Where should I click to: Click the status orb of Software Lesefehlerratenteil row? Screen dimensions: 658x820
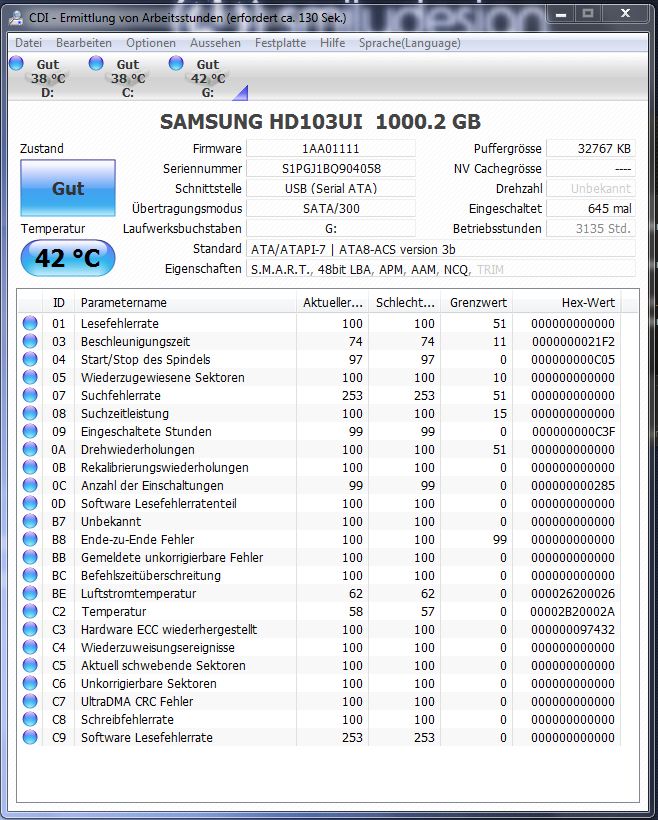click(x=30, y=503)
